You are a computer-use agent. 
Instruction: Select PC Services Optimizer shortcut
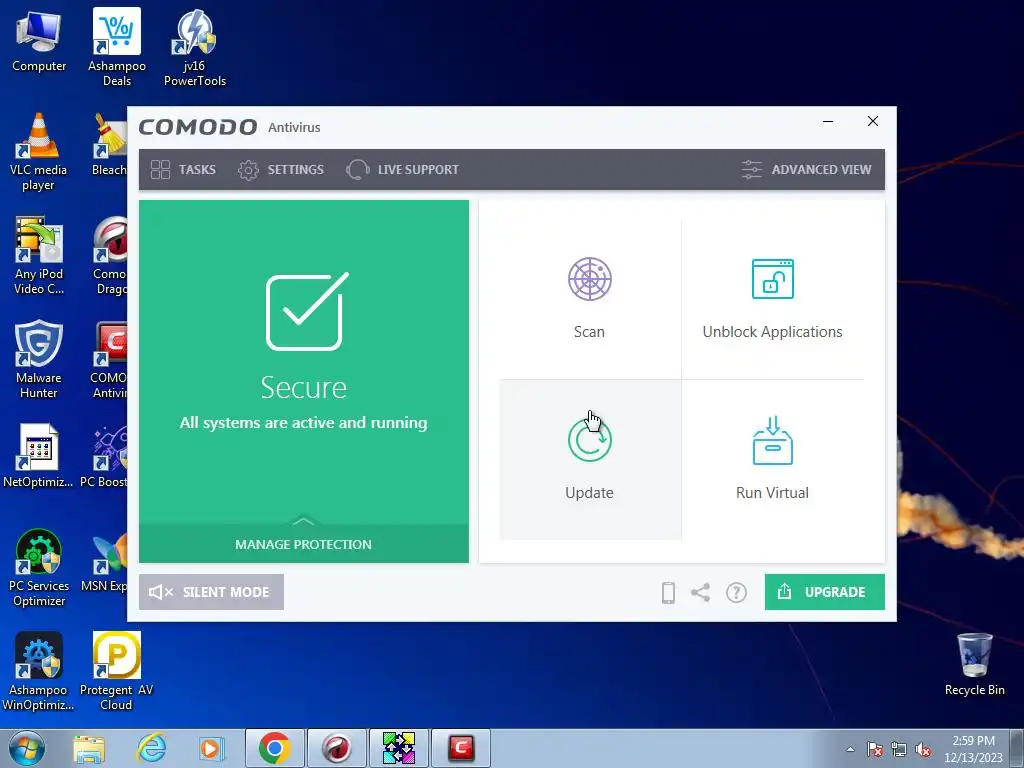tap(39, 568)
